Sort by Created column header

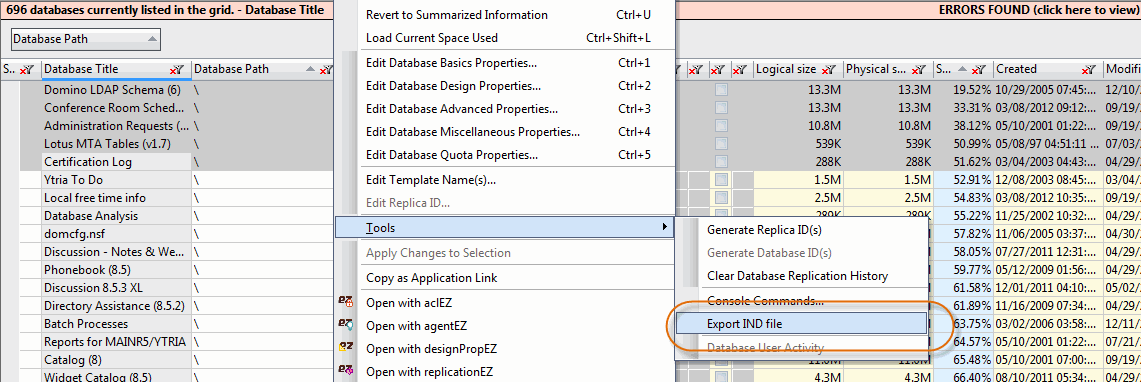pos(1016,69)
